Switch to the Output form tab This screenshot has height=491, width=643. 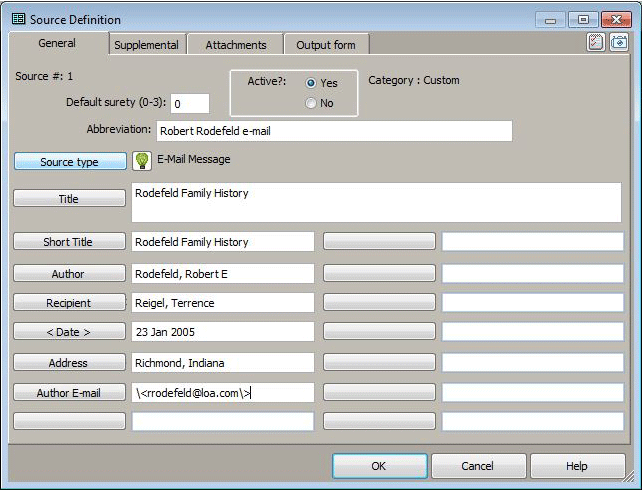tap(326, 45)
